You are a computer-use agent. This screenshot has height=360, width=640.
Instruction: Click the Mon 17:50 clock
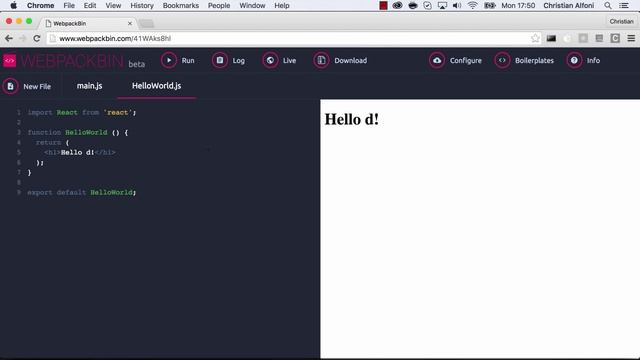click(x=518, y=6)
